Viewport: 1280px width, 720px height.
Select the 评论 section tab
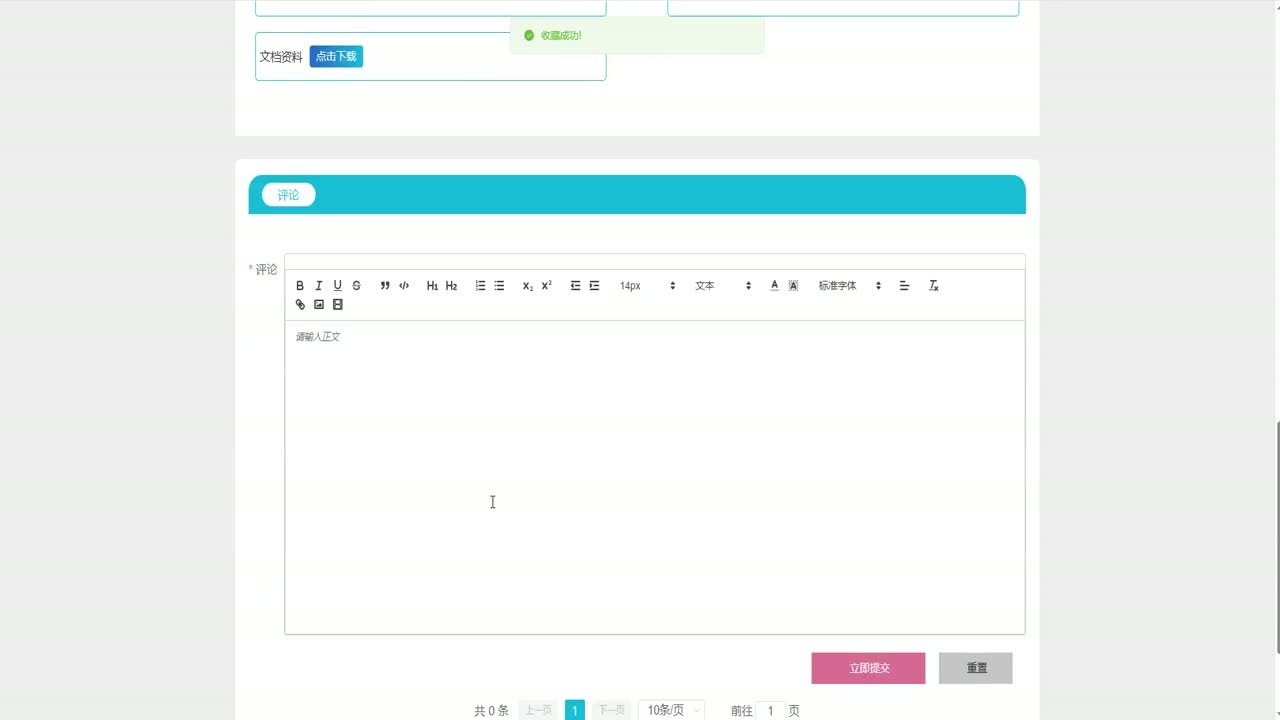[x=289, y=195]
